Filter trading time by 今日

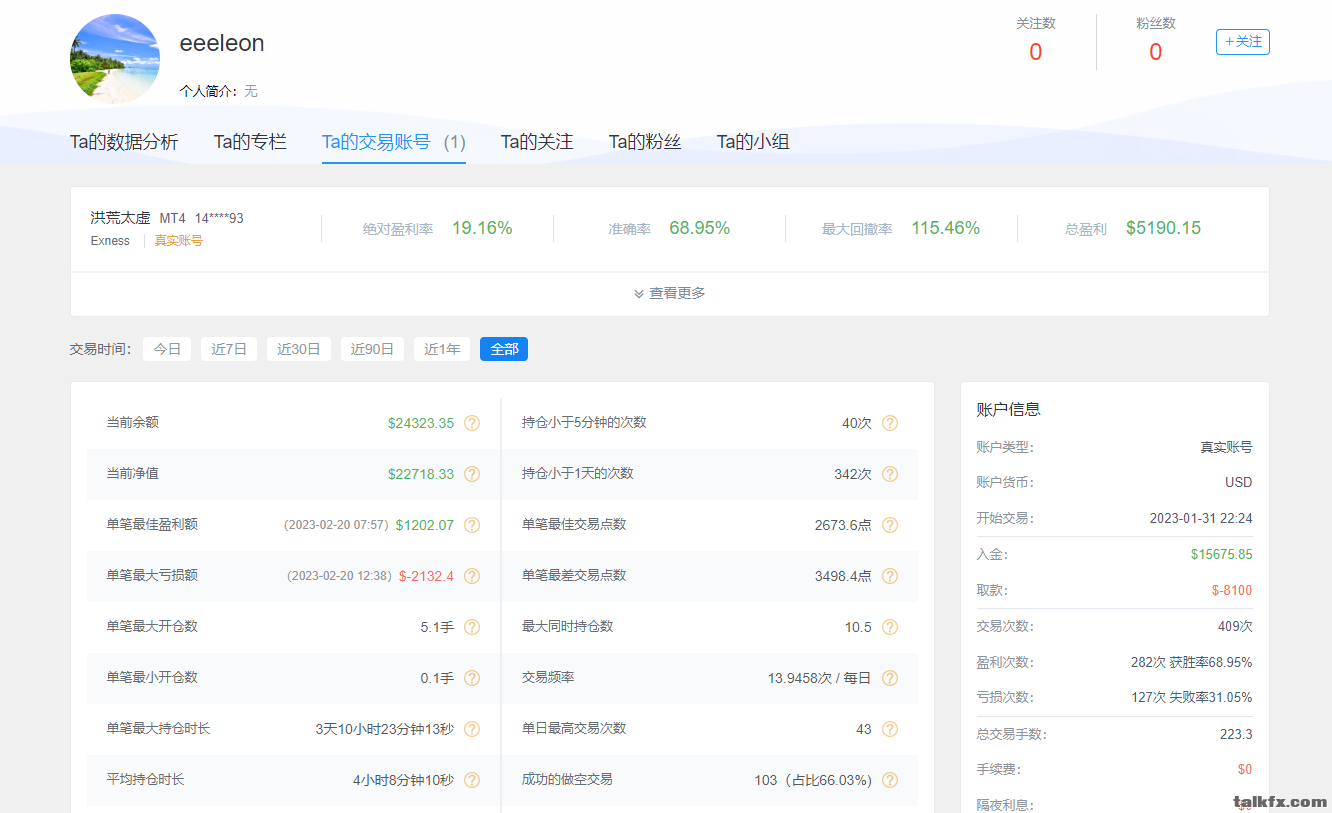point(167,349)
